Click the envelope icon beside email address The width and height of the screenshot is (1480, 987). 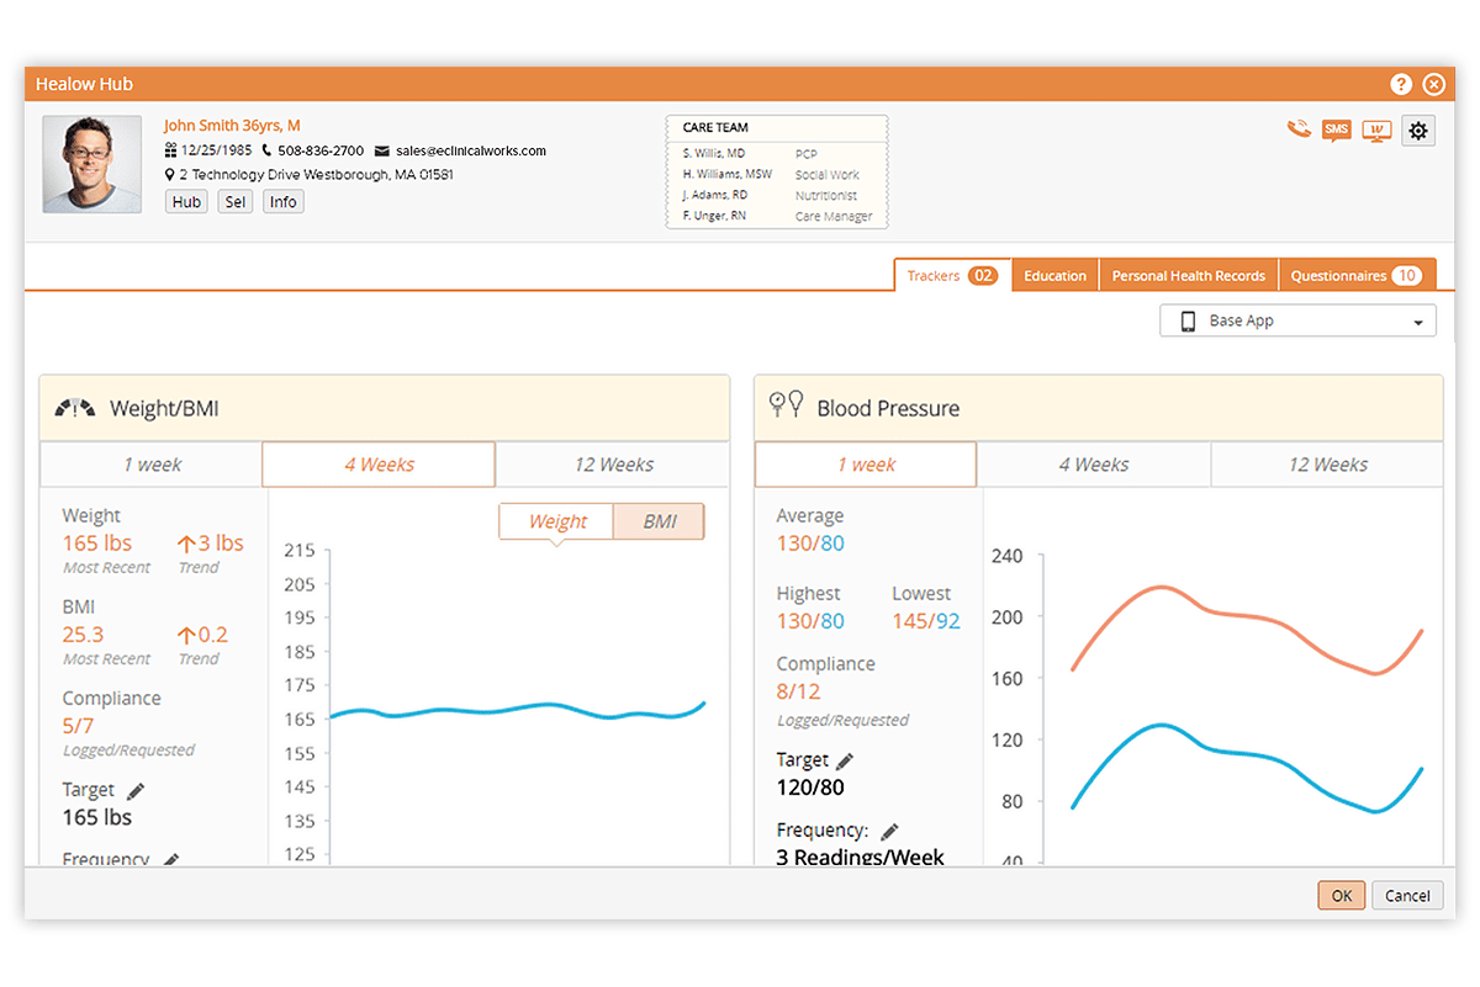point(382,151)
